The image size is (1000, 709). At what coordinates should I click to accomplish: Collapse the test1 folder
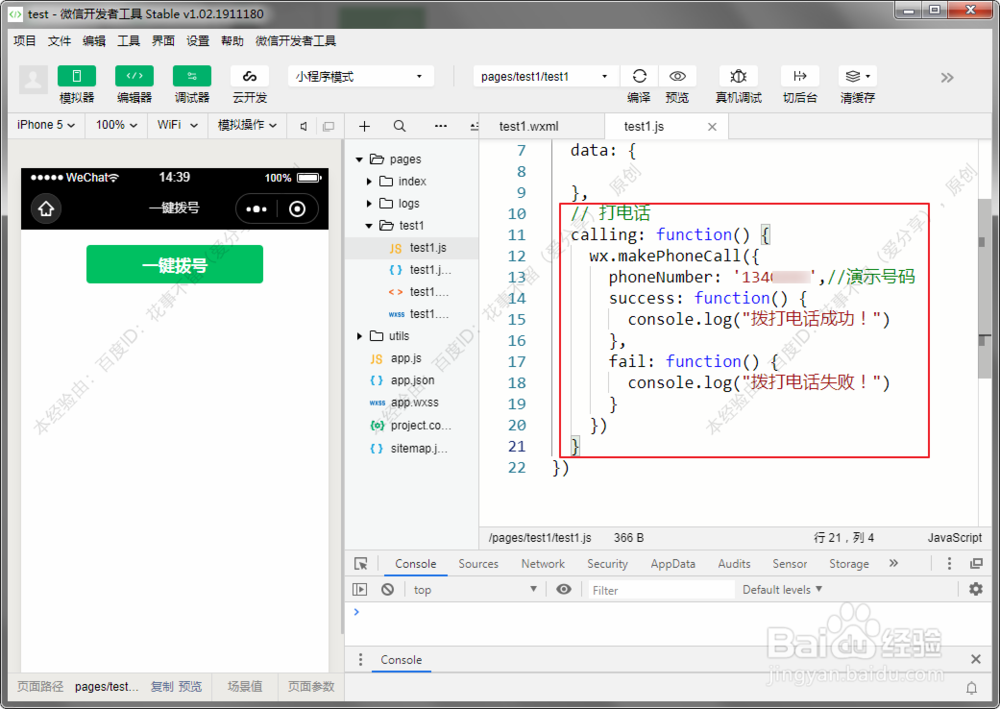(x=369, y=226)
